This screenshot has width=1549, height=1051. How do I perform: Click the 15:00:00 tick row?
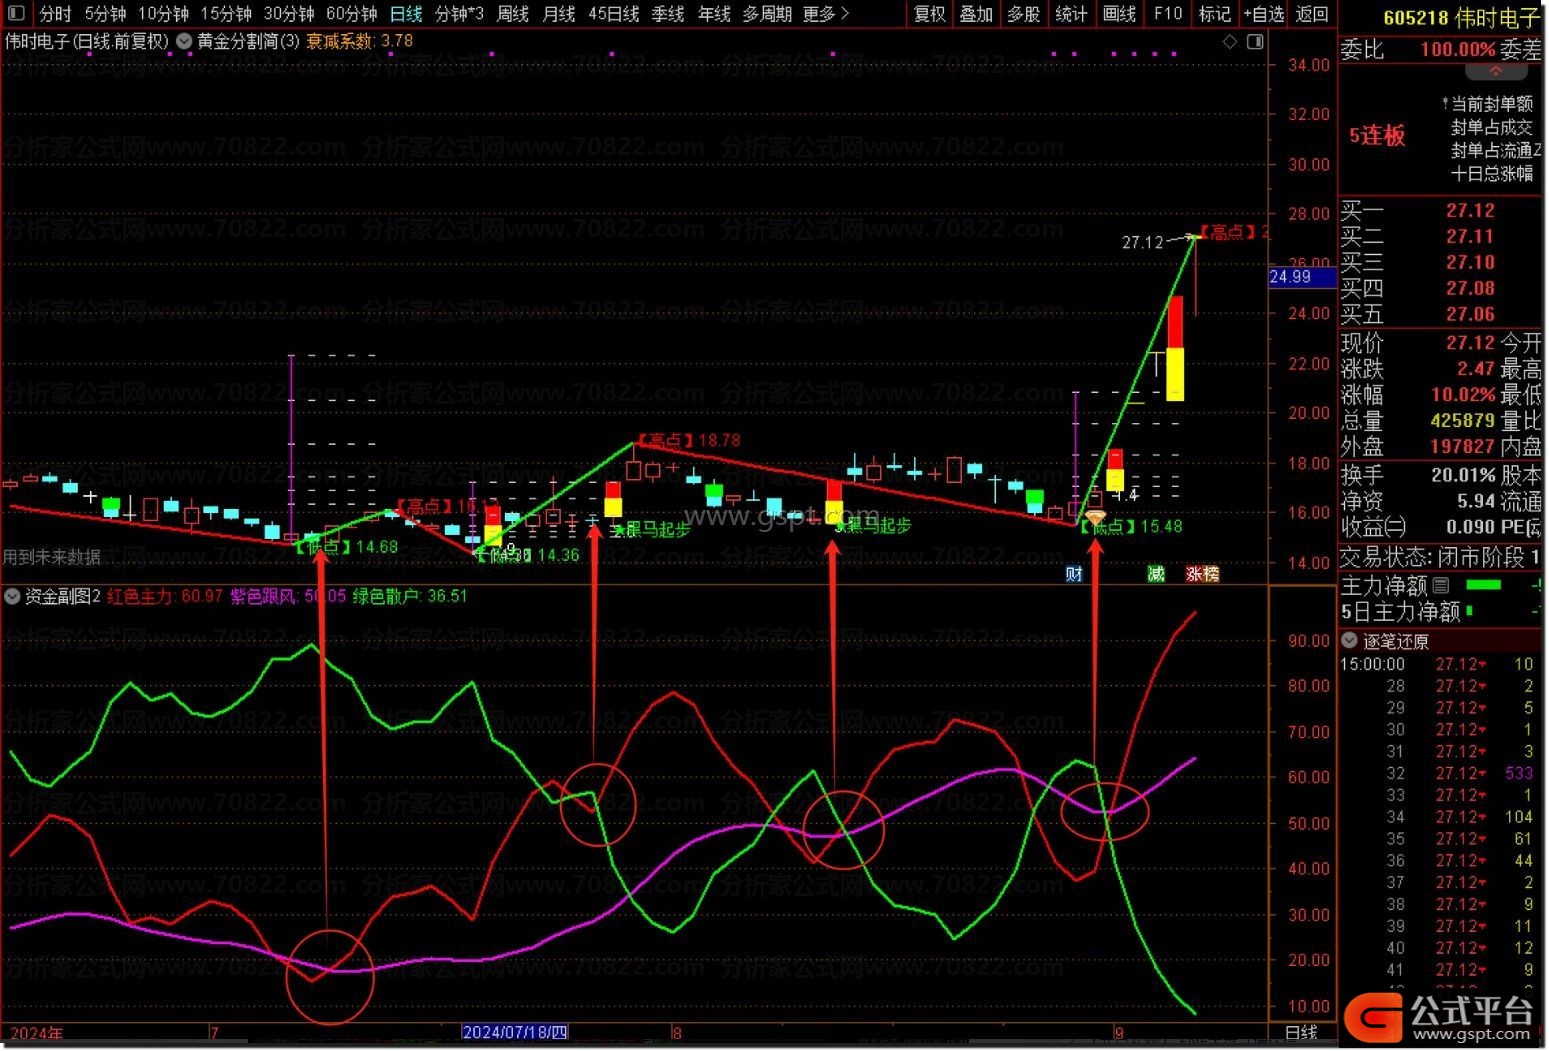[1438, 664]
